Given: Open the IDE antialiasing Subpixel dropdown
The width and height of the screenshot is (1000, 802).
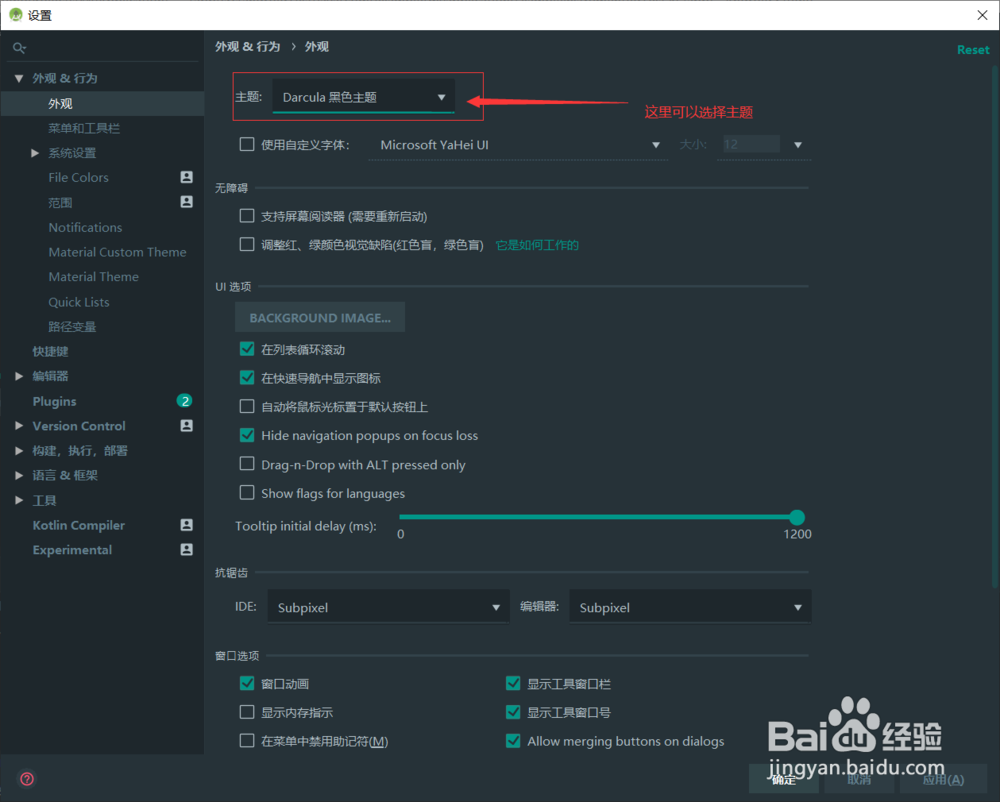Looking at the screenshot, I should point(388,607).
